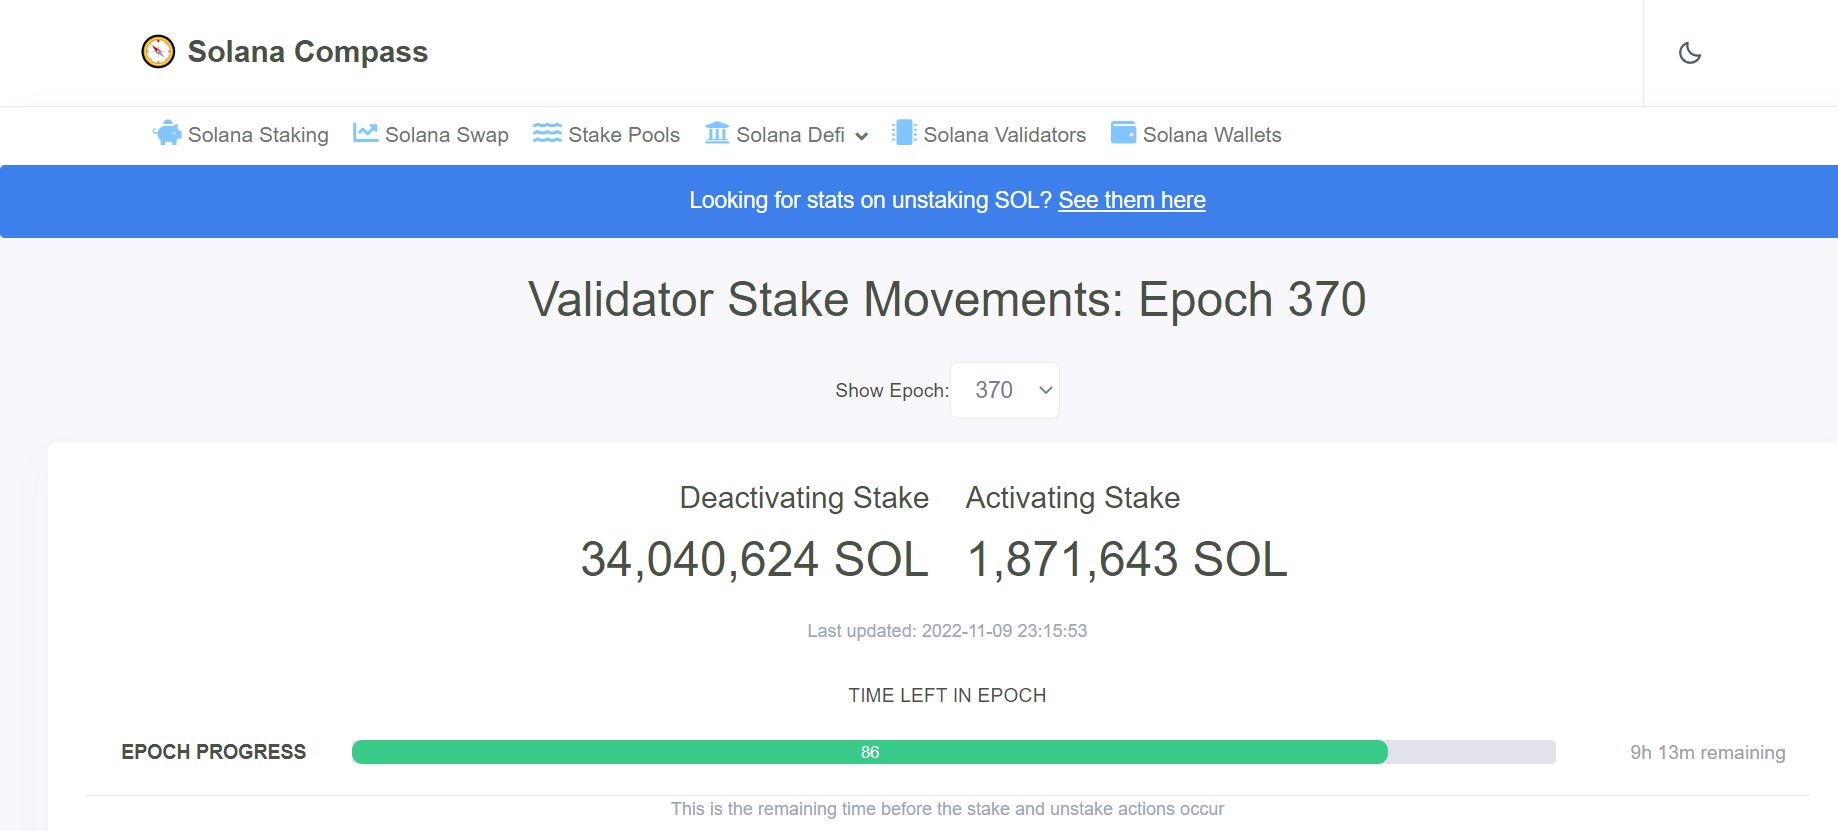The width and height of the screenshot is (1838, 831).
Task: Click the wallet icon for Wallets
Action: [1123, 133]
